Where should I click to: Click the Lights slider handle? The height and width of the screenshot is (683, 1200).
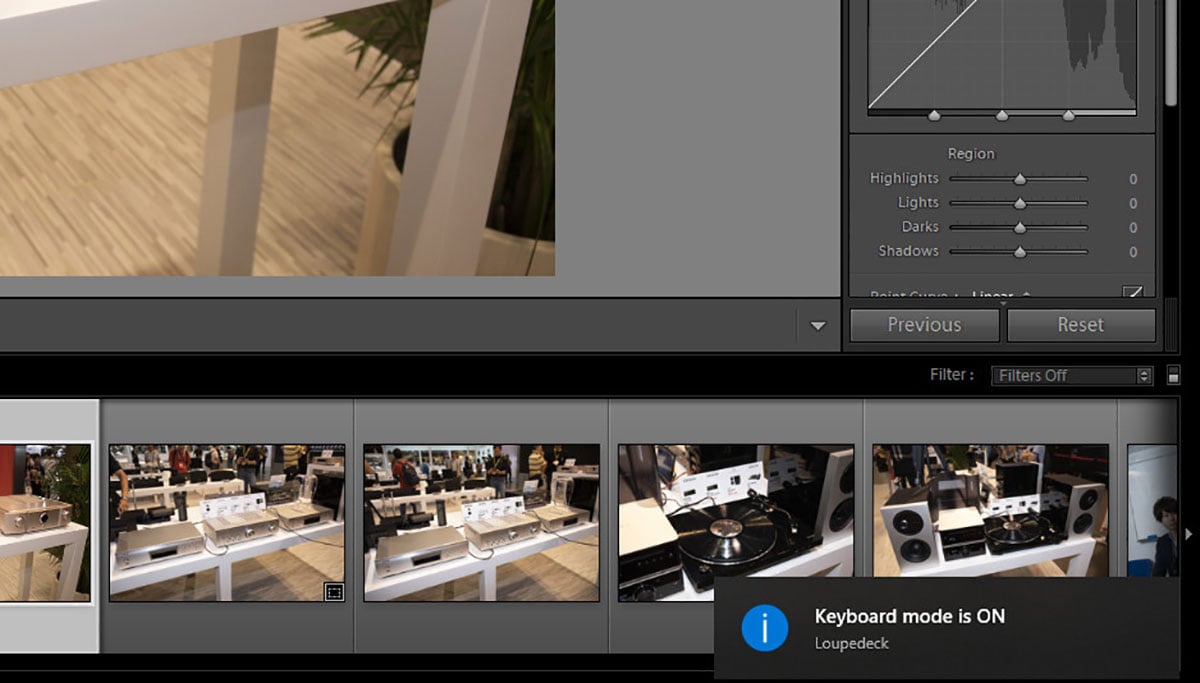(1020, 204)
